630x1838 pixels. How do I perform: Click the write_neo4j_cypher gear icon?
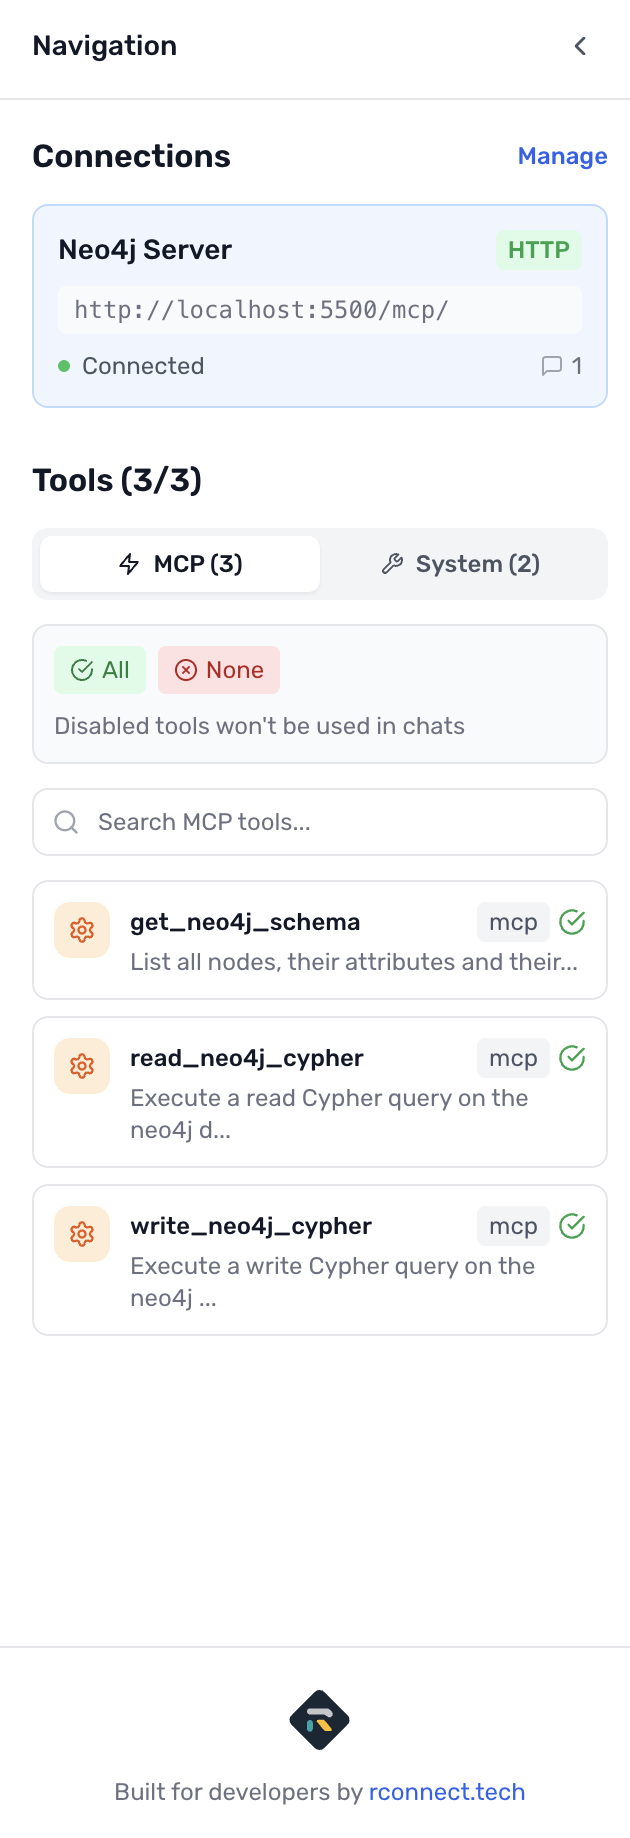(x=82, y=1234)
